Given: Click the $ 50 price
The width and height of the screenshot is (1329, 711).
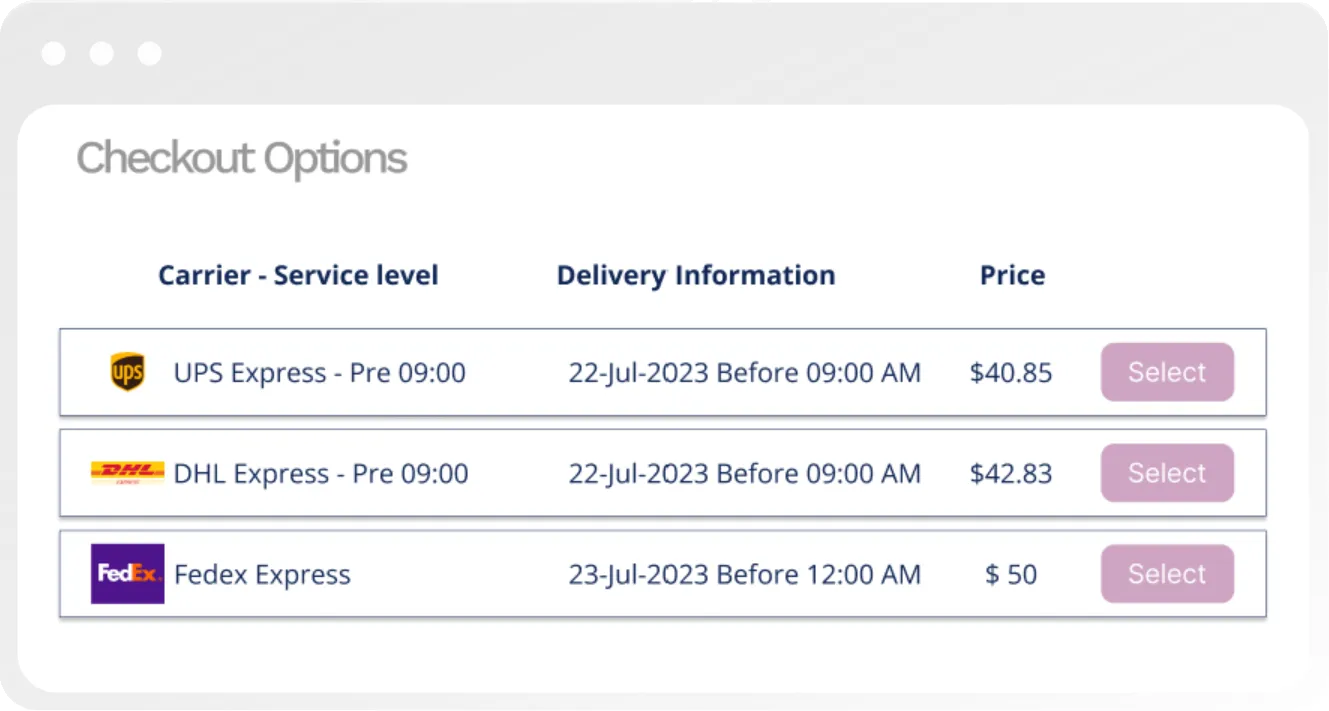Looking at the screenshot, I should click(x=1011, y=575).
